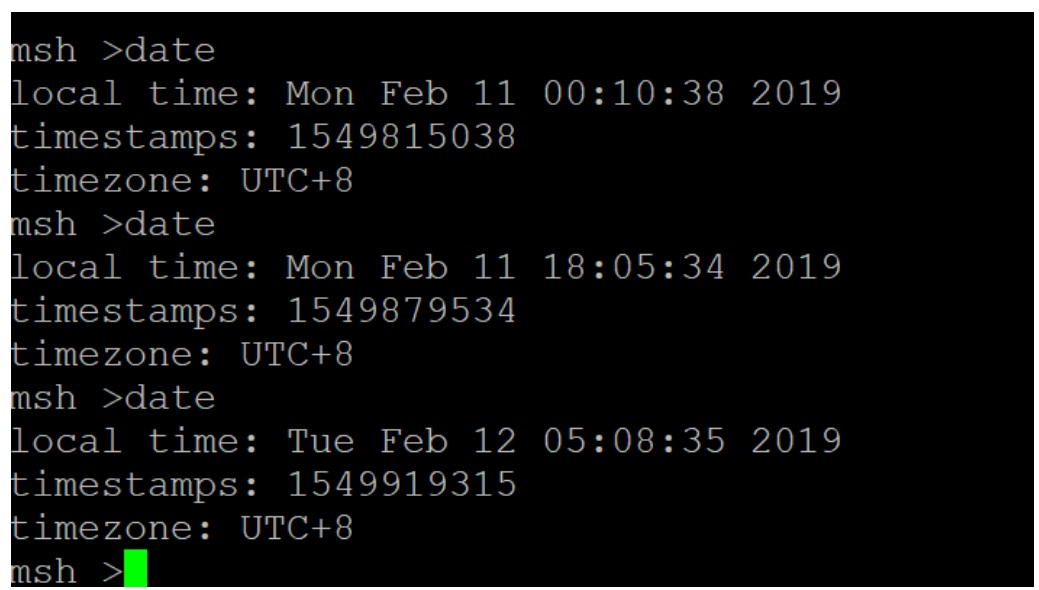
Task: Click the time 05:08:35 in third output
Action: click(x=634, y=442)
